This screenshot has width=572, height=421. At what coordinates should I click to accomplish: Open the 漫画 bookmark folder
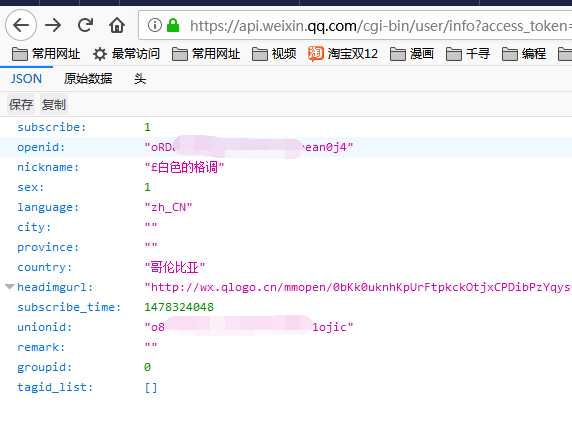coord(412,54)
